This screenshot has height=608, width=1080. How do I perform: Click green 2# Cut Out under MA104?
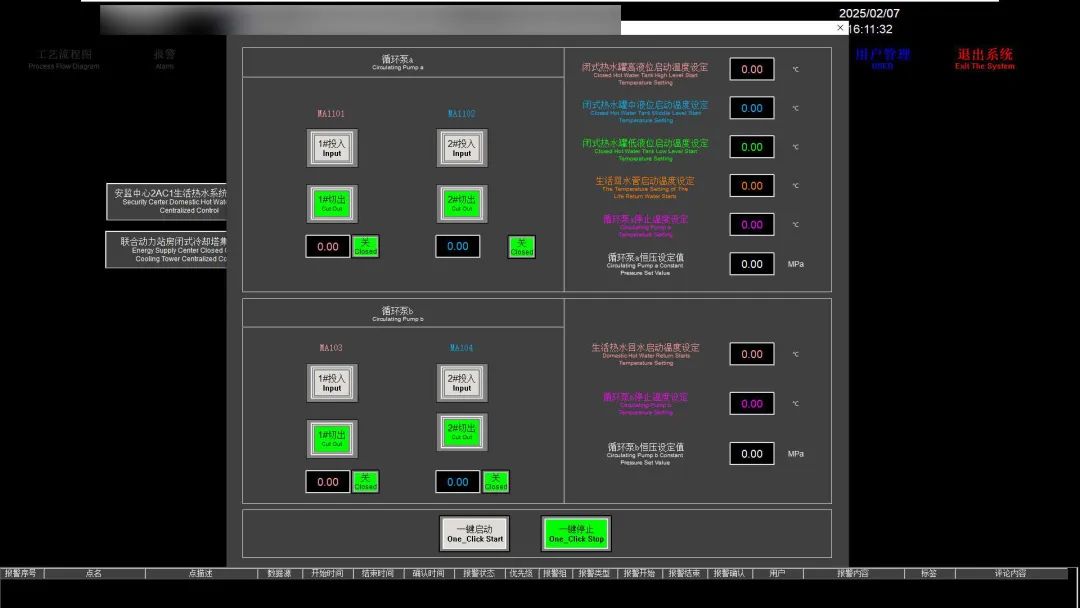click(x=461, y=432)
